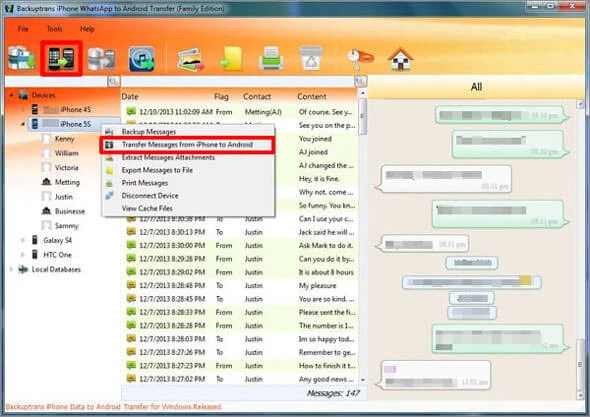
Task: Select the iPhone 5S device label
Action: pyautogui.click(x=76, y=124)
